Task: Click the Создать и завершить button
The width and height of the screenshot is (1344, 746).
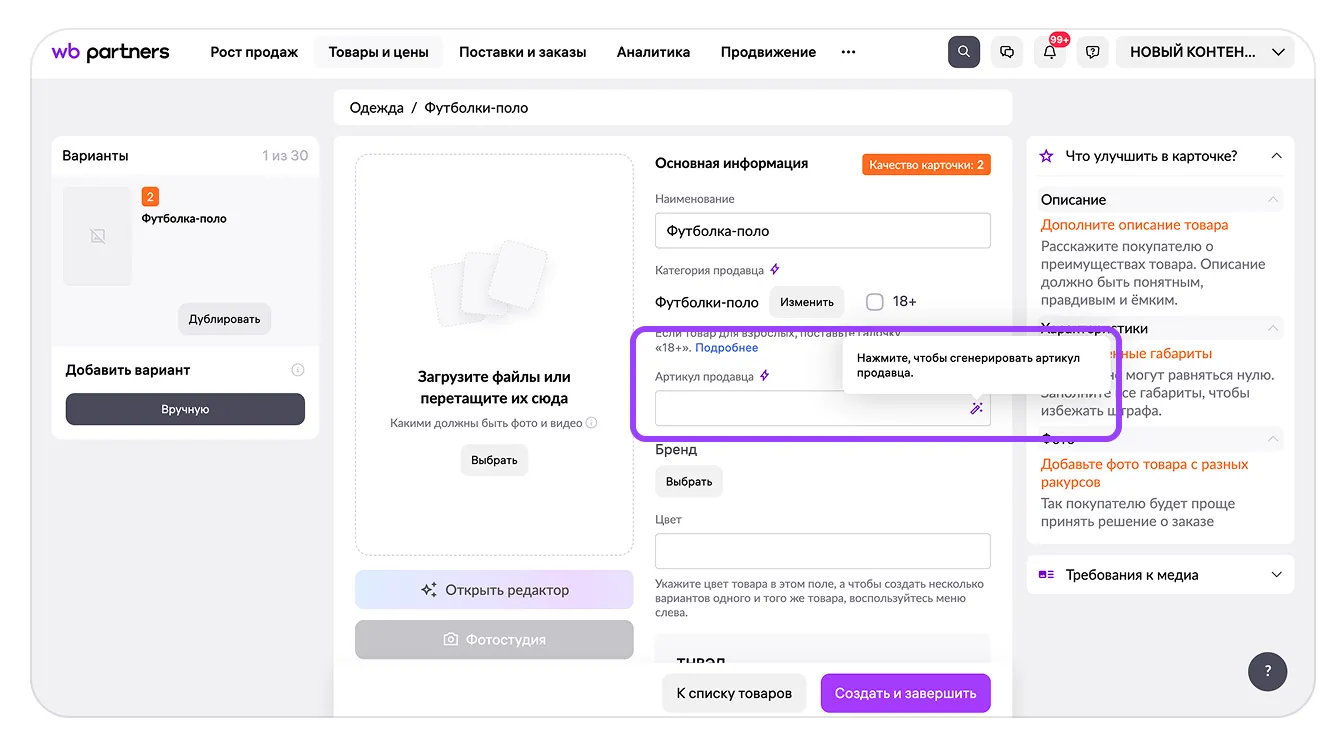Action: (906, 693)
